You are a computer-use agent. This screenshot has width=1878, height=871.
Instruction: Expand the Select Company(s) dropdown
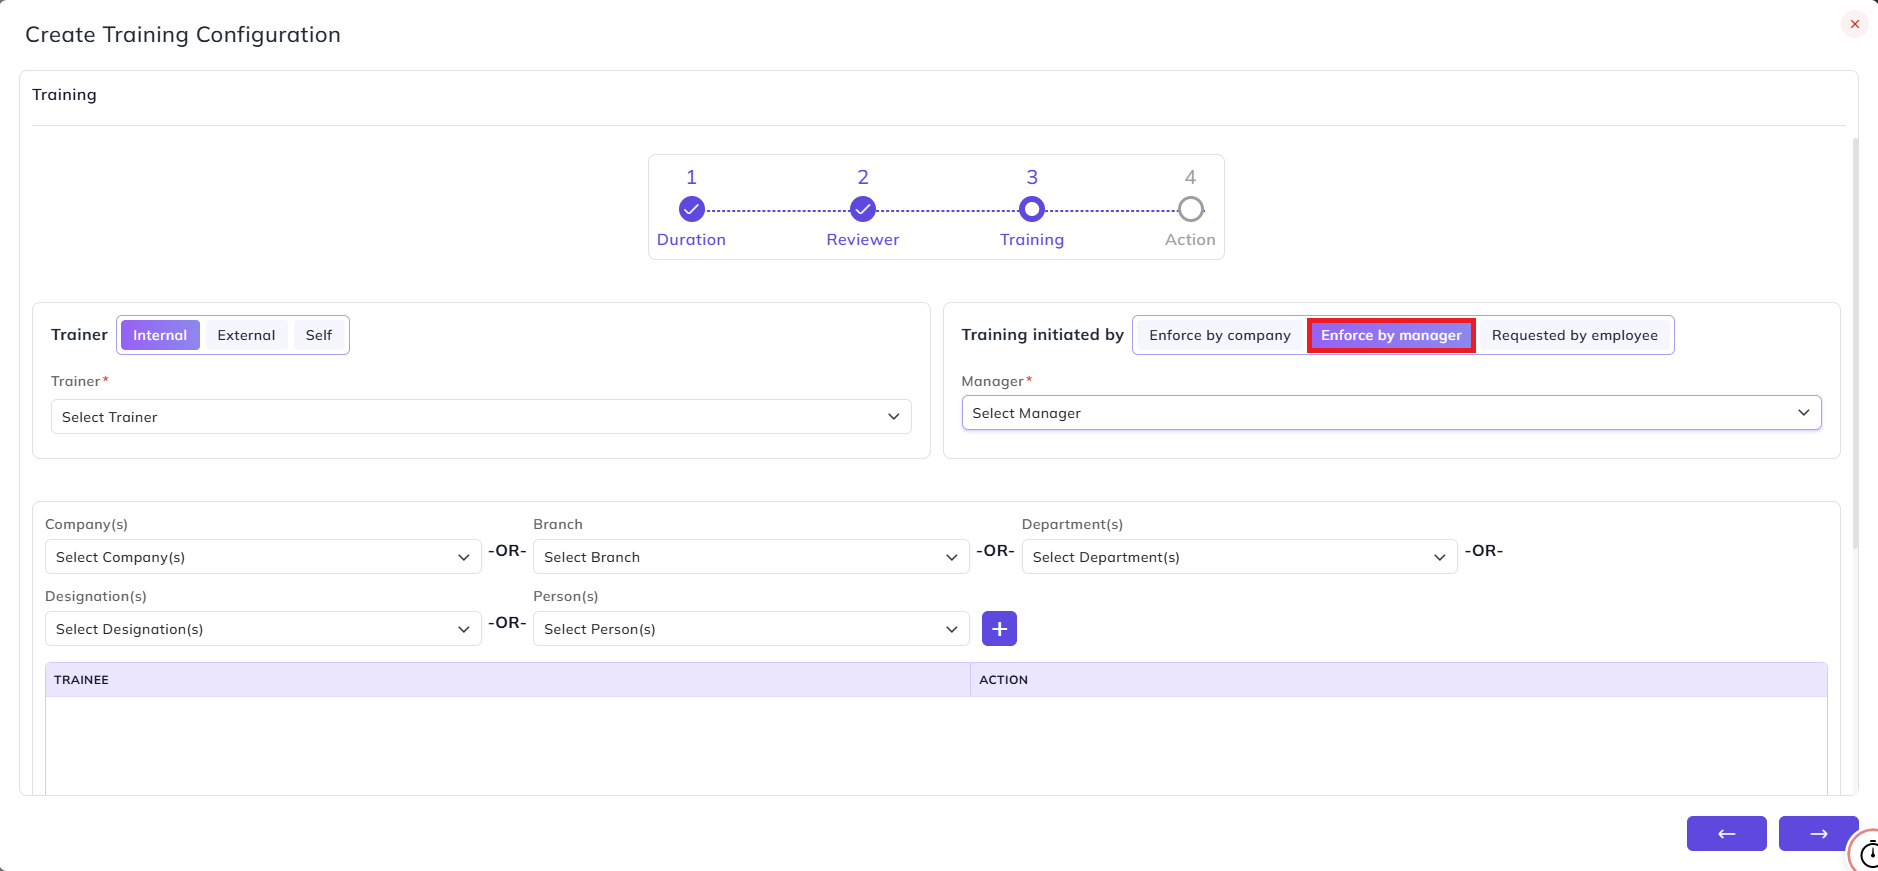pyautogui.click(x=263, y=557)
